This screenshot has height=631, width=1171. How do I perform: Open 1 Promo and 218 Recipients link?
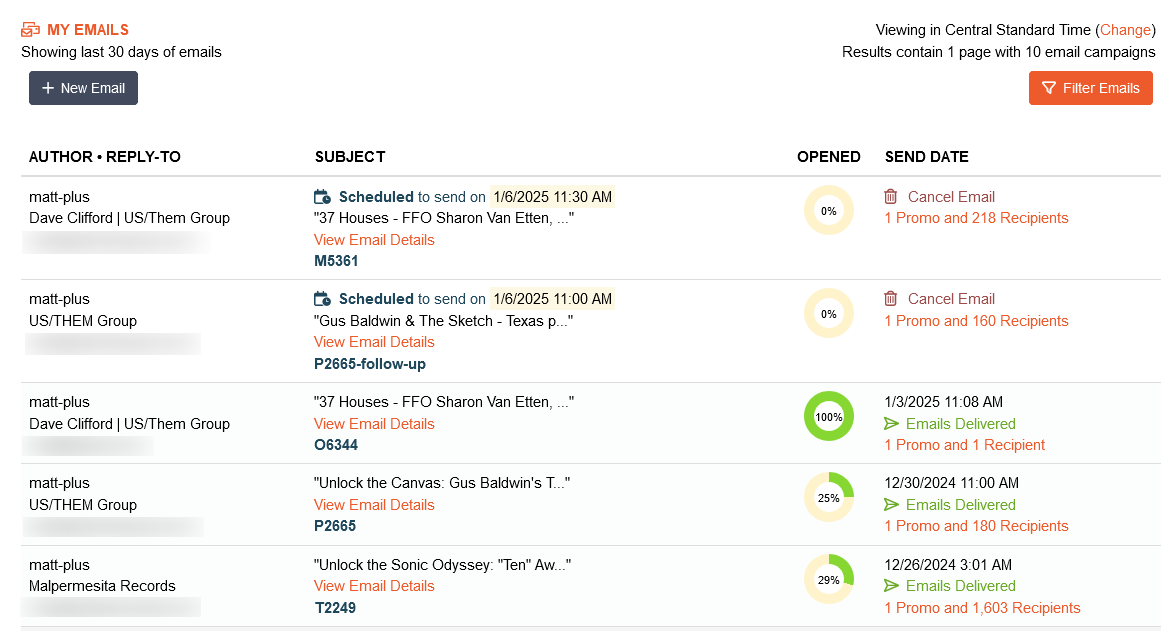tap(976, 218)
